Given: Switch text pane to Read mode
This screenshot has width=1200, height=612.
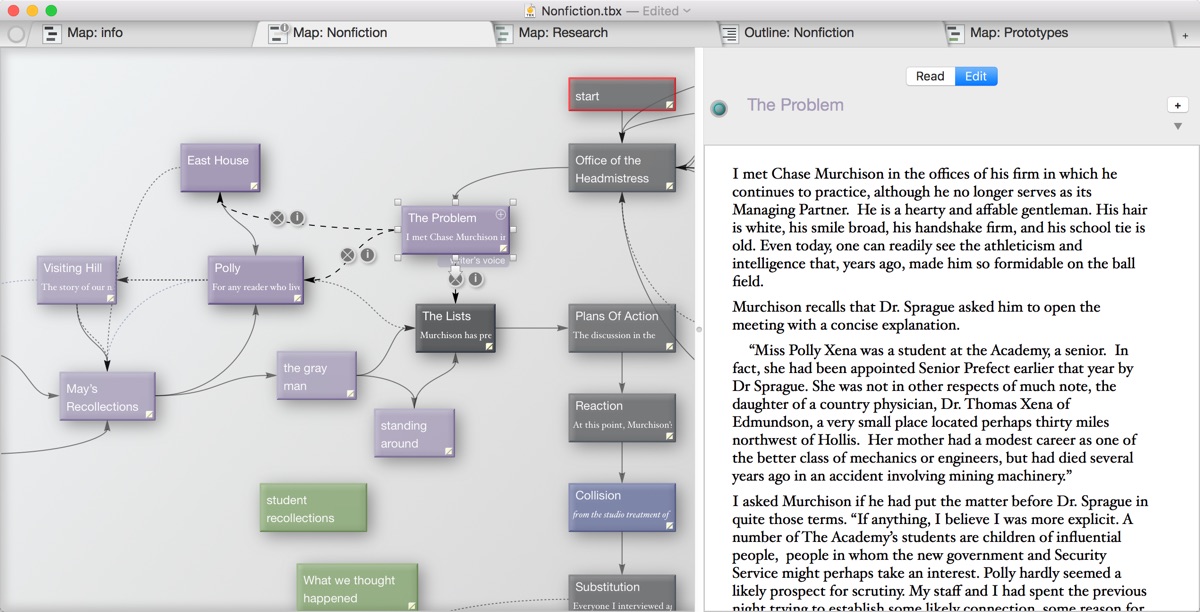Looking at the screenshot, I should (x=930, y=76).
